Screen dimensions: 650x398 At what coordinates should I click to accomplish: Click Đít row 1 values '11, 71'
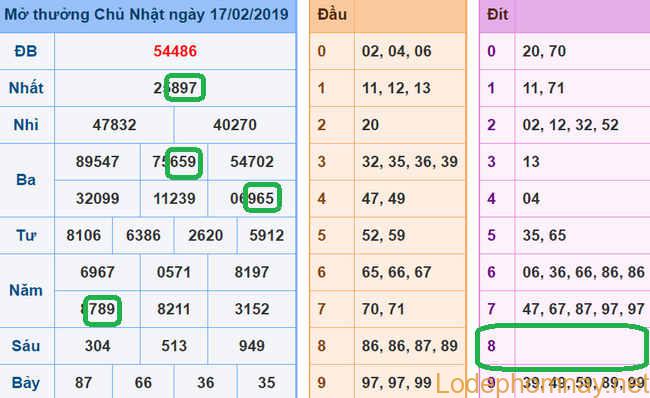point(543,88)
